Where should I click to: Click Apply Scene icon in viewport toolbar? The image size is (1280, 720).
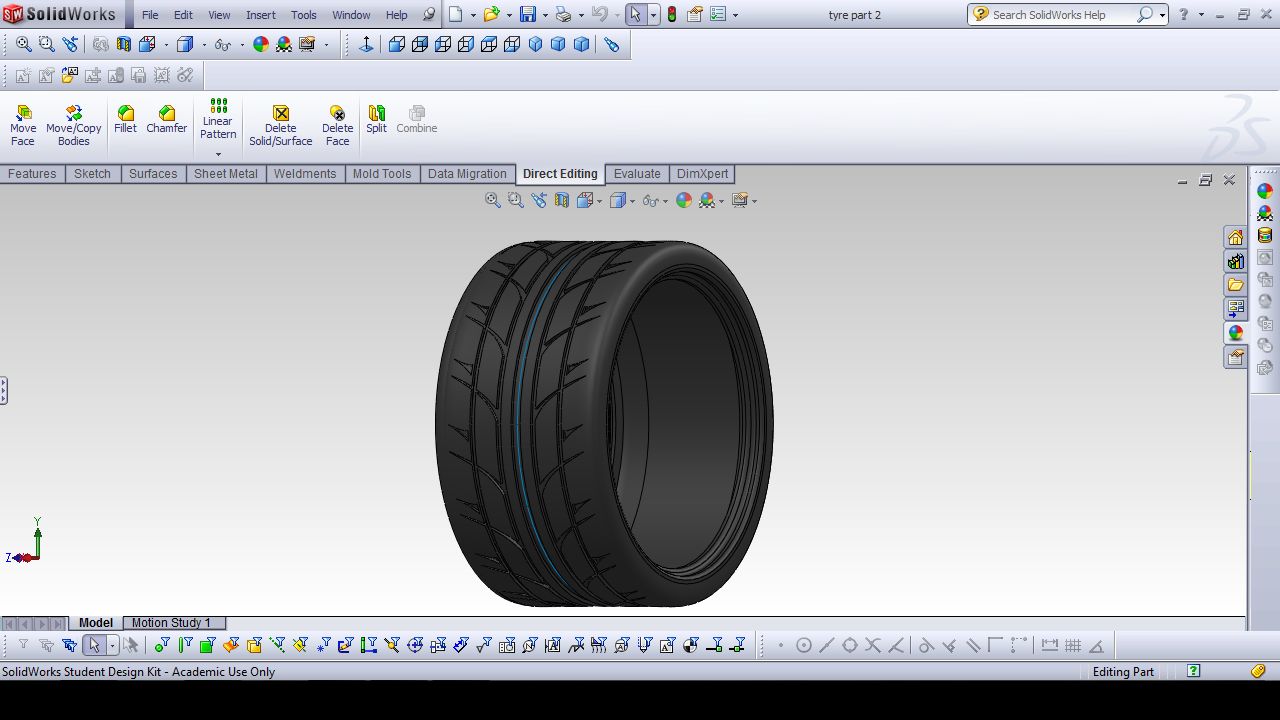(707, 201)
